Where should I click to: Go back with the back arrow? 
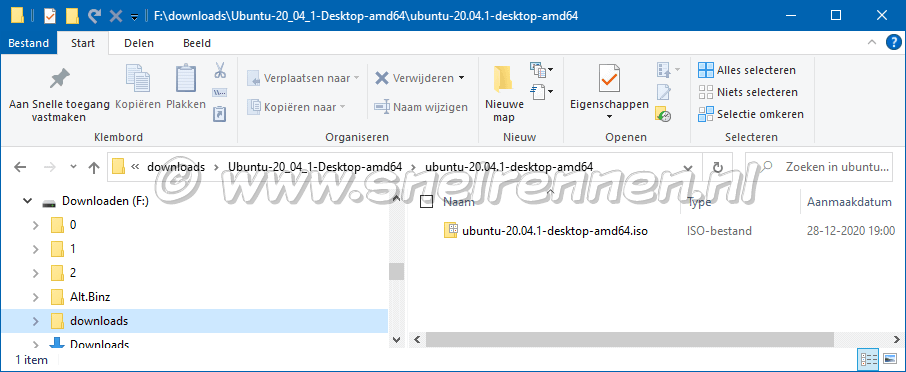point(20,168)
